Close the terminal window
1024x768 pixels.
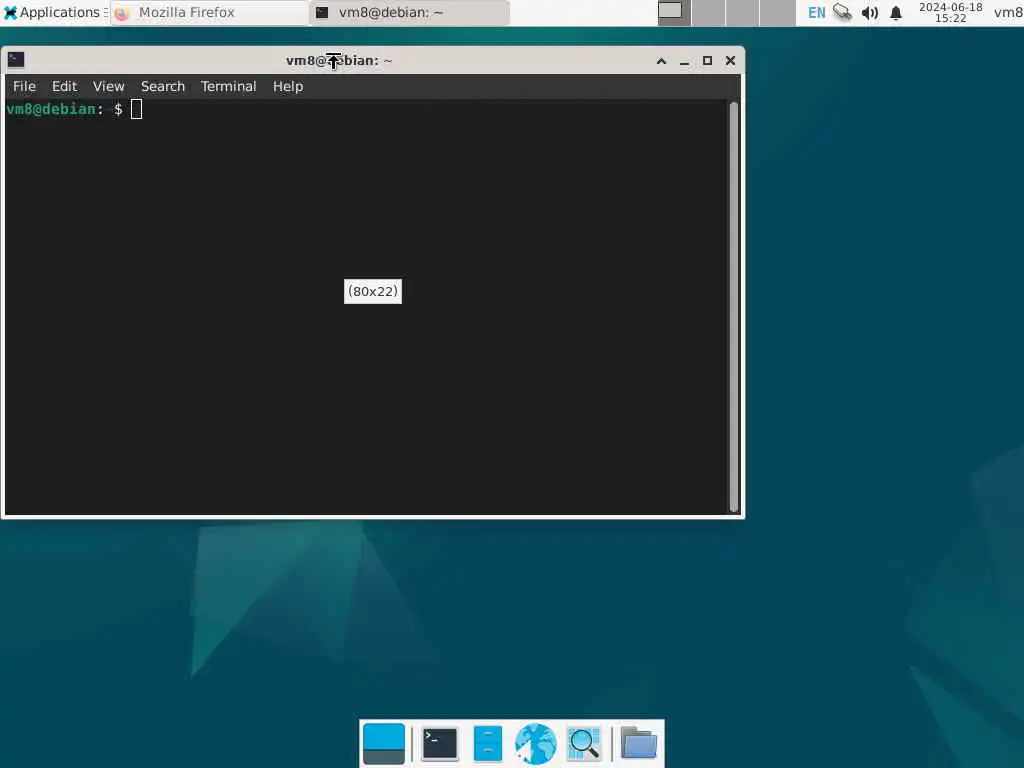(730, 61)
